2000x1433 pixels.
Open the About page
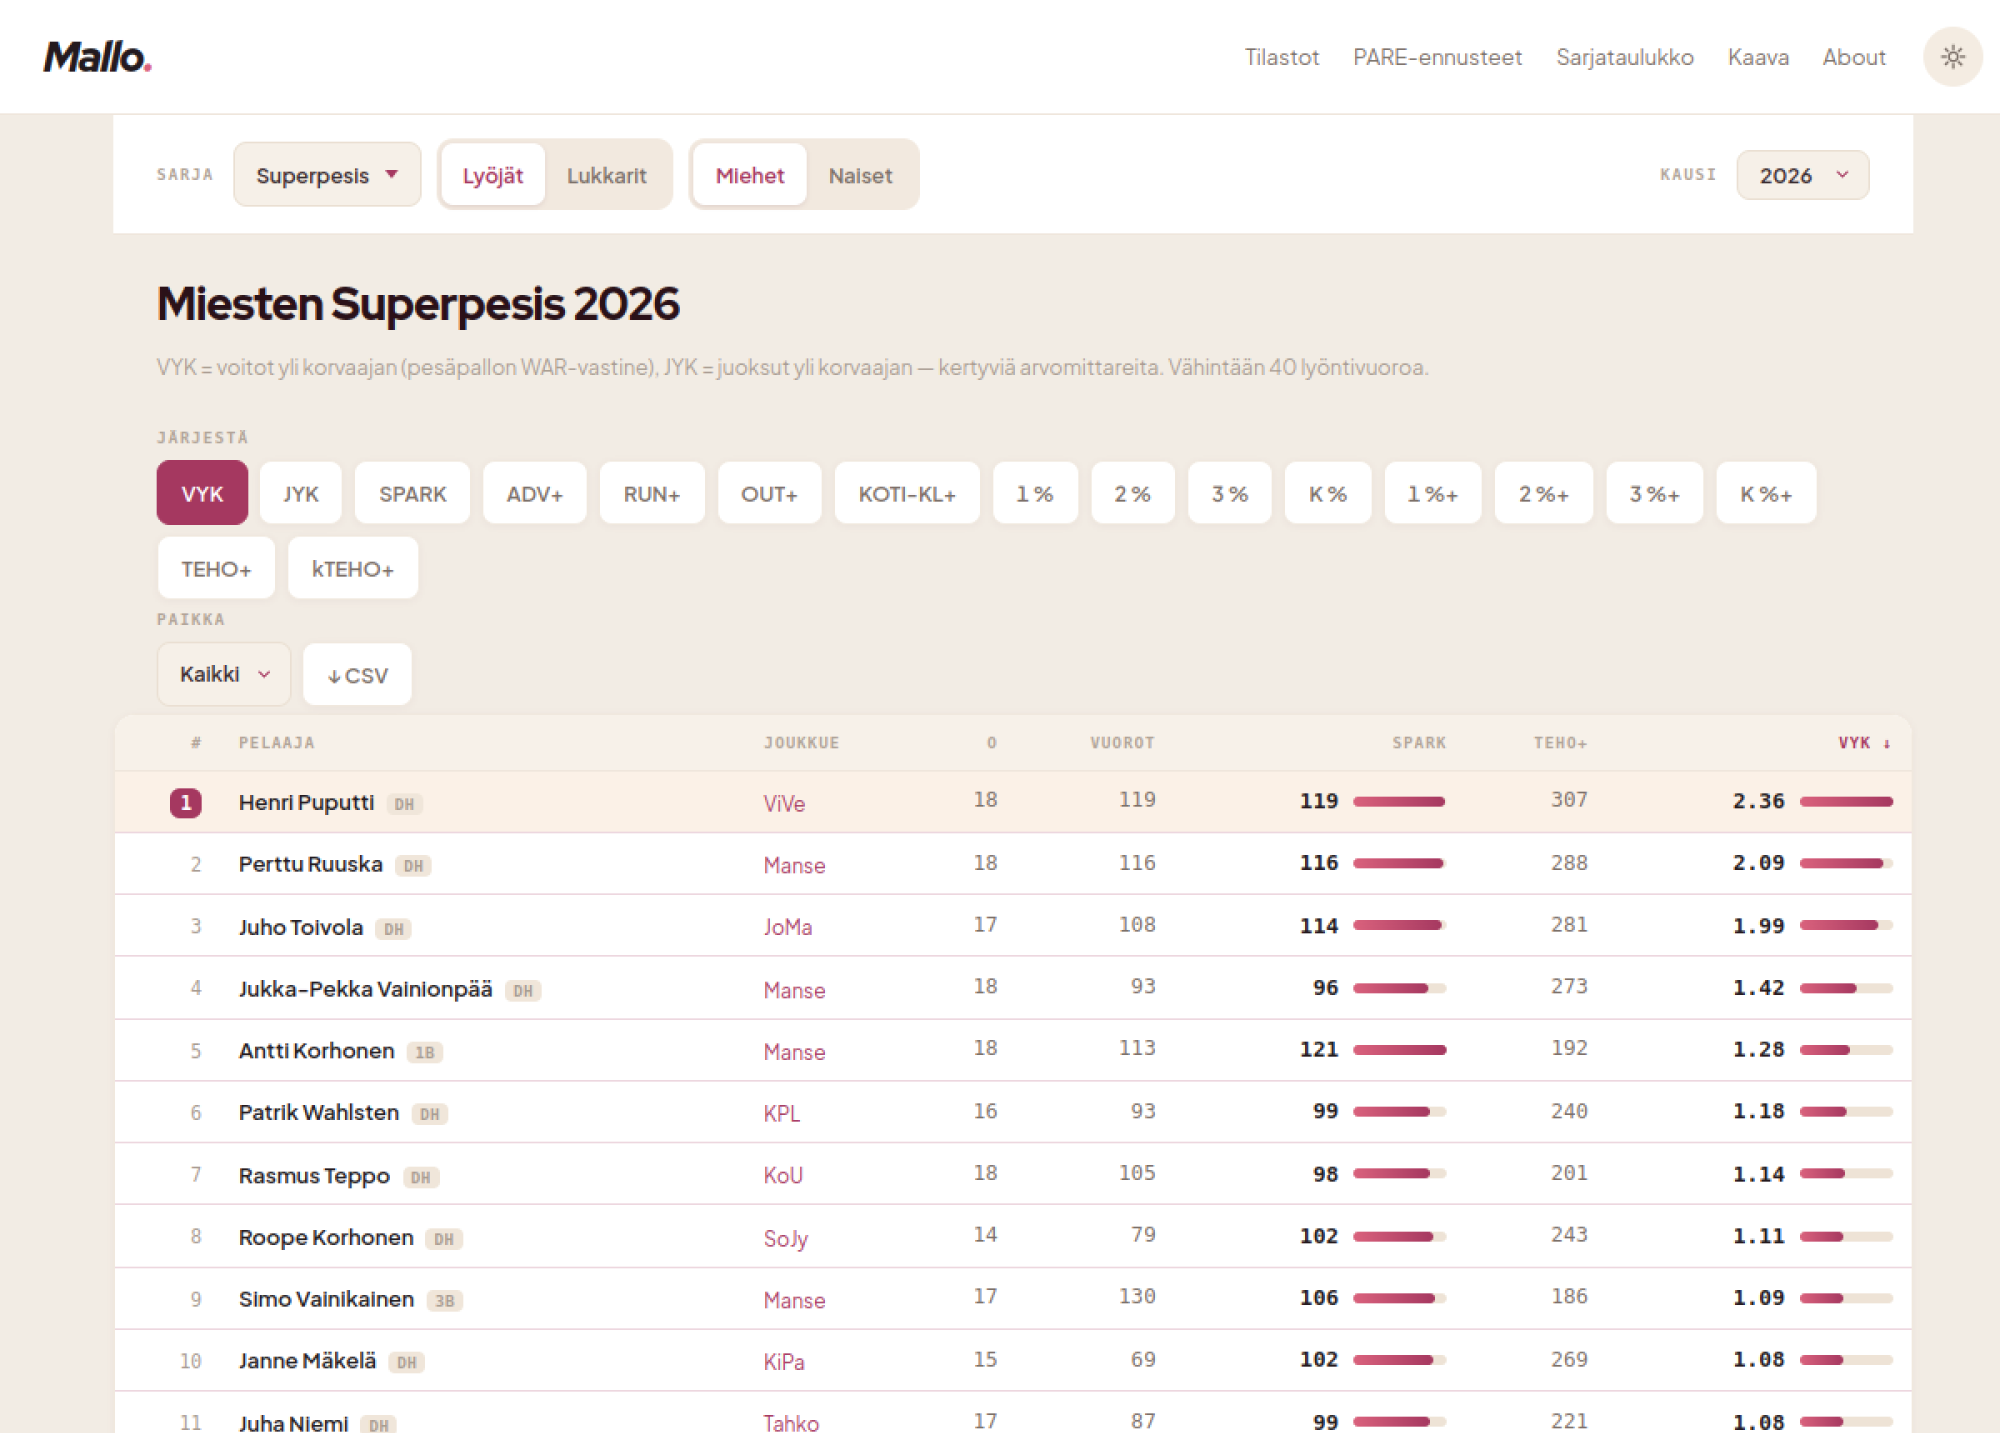click(1853, 57)
